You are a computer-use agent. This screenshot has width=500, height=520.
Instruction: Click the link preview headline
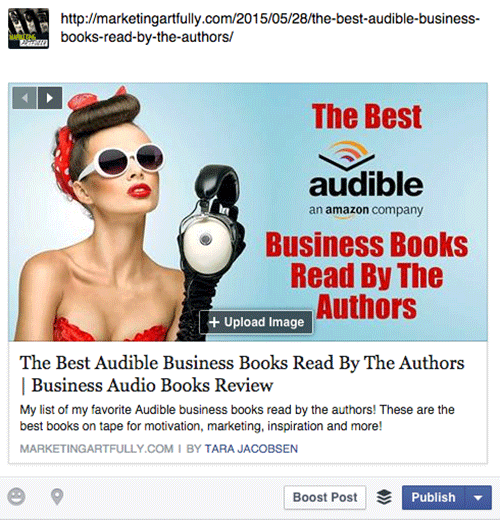tap(242, 374)
